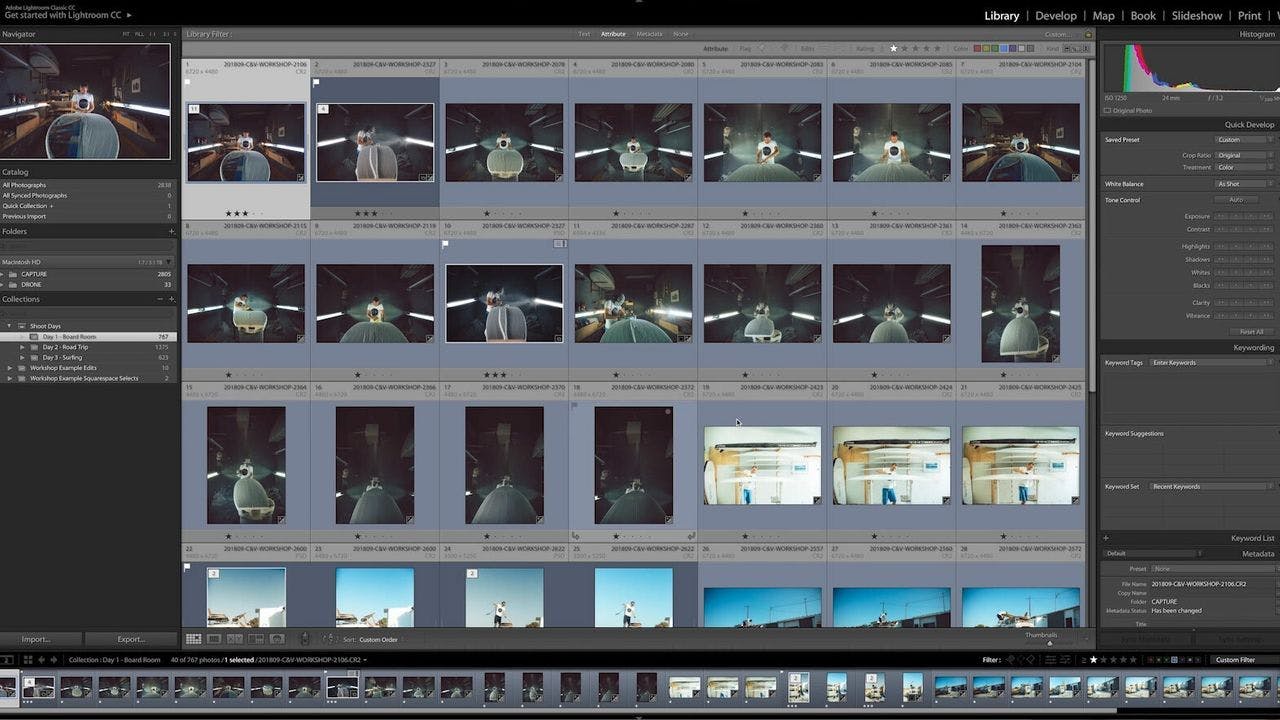Open the White Balance dropdown (As Shot)
Viewport: 1280px width, 720px height.
click(1244, 184)
